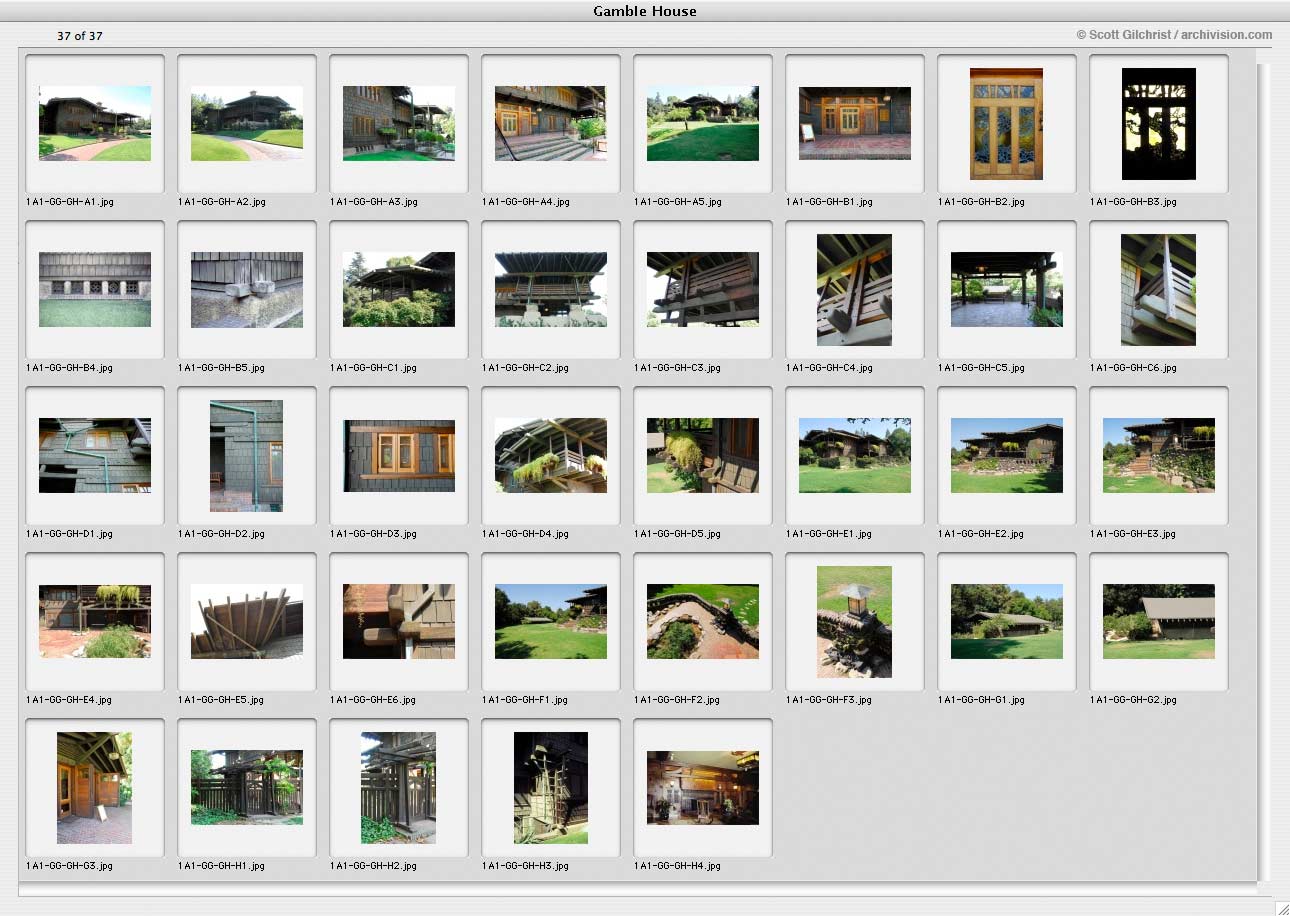The width and height of the screenshot is (1290, 916).
Task: Click filename label 1A1-GG-GH-C6.jpg
Action: (1134, 368)
